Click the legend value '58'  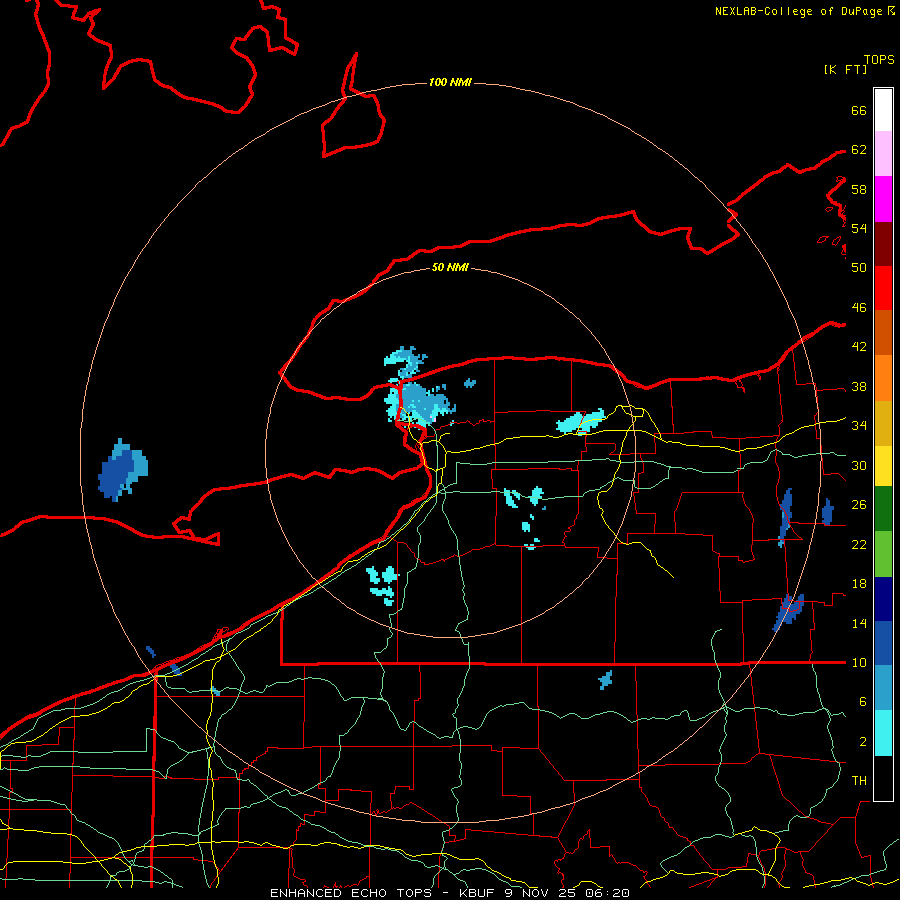[x=859, y=189]
